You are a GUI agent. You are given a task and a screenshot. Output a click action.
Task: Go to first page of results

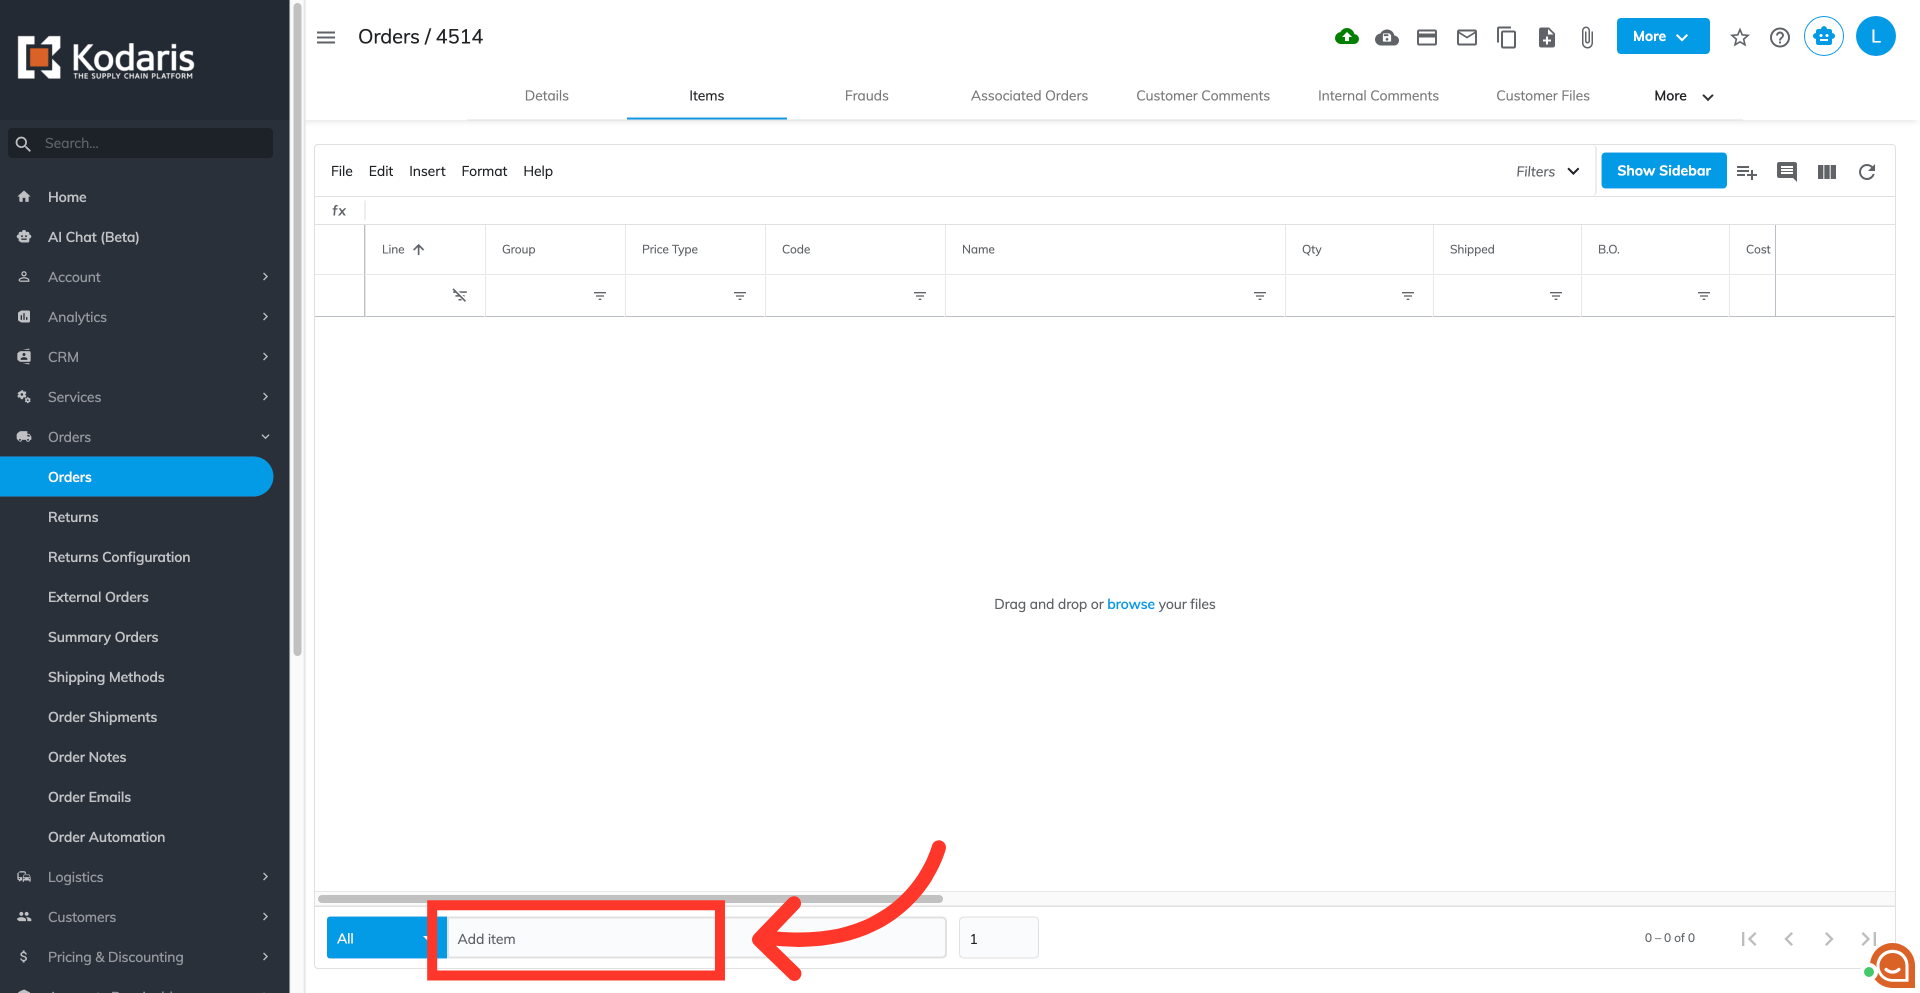pos(1749,938)
